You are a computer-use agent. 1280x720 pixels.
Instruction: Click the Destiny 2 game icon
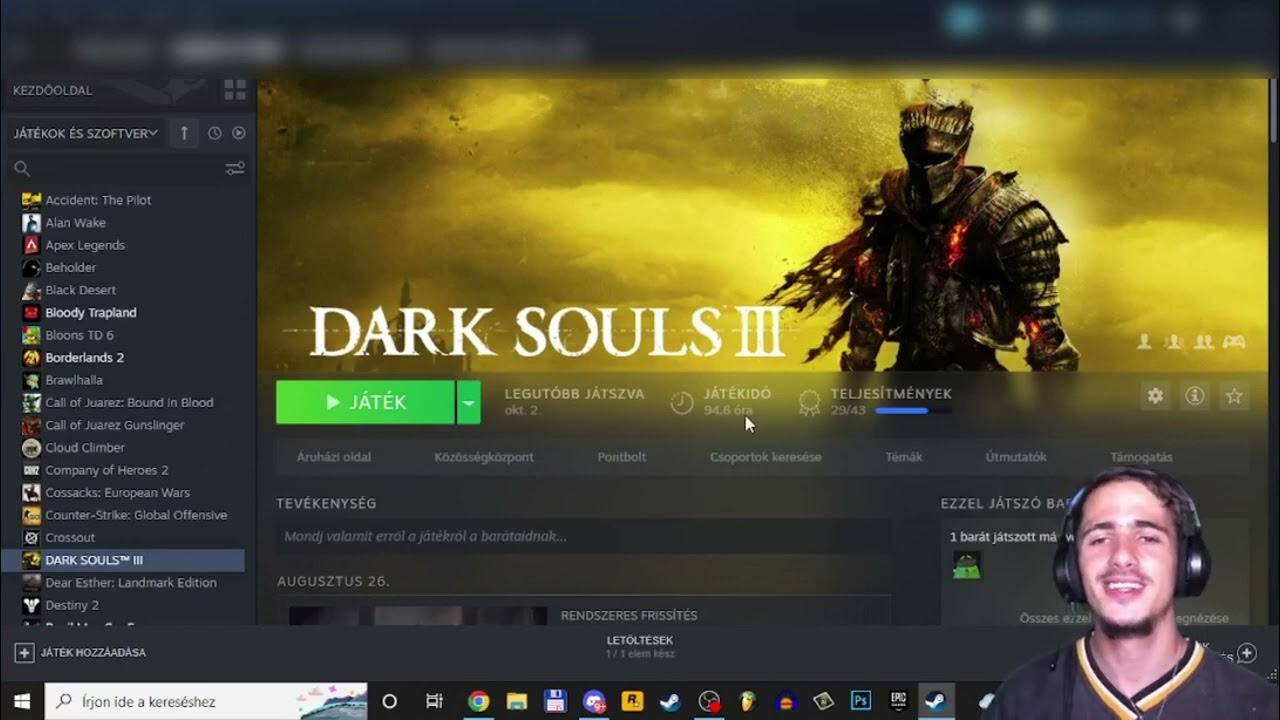point(32,605)
